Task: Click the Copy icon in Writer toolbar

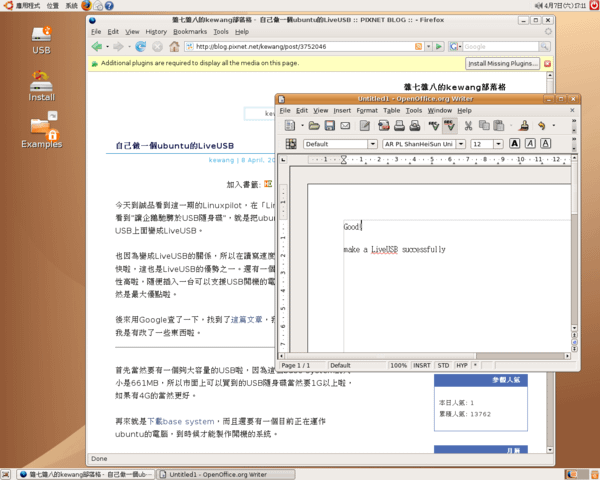Action: click(484, 126)
